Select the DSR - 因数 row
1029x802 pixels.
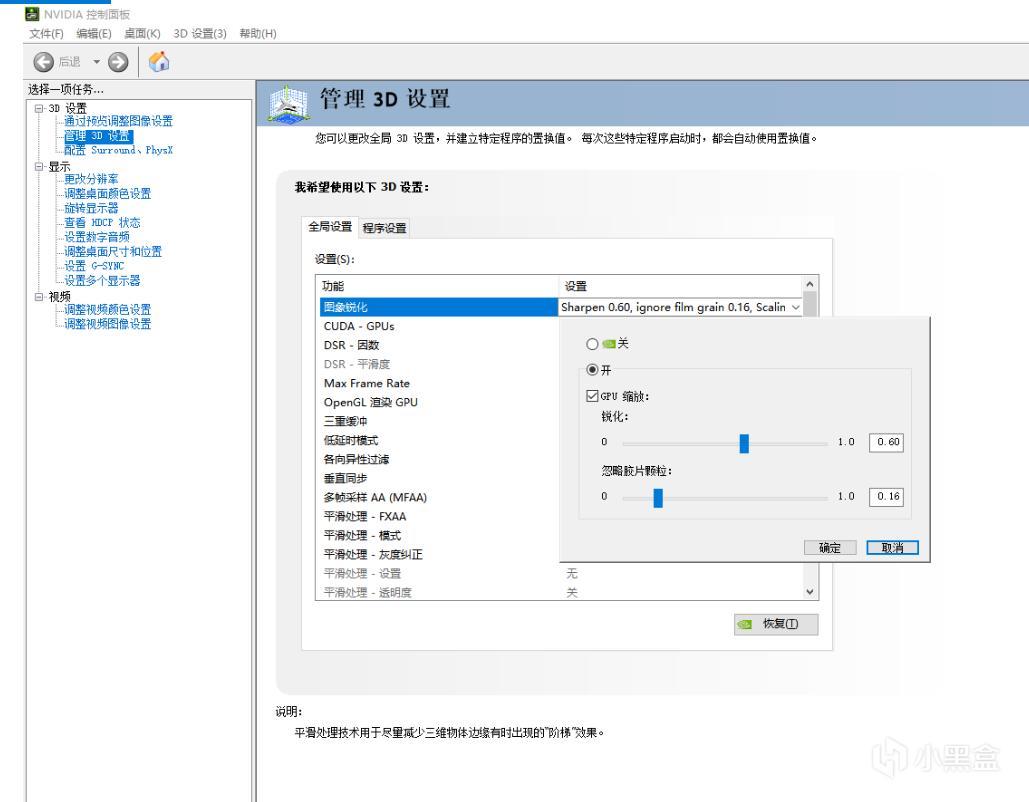click(438, 345)
